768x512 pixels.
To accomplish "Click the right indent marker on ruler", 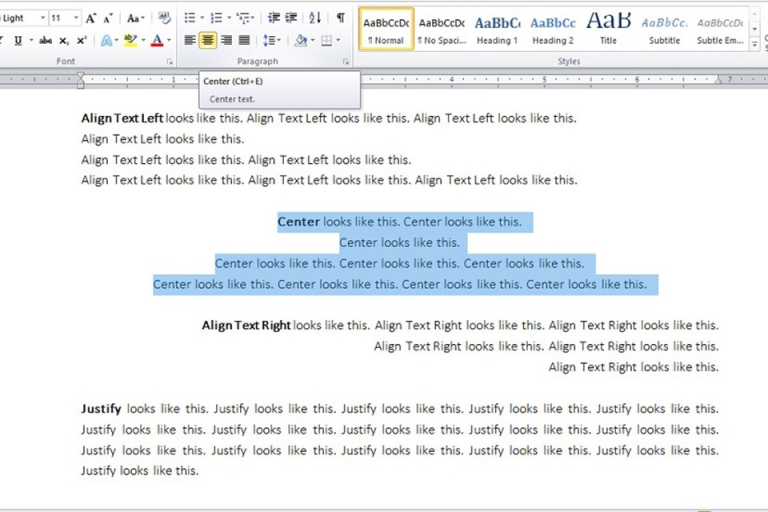I will pos(719,80).
